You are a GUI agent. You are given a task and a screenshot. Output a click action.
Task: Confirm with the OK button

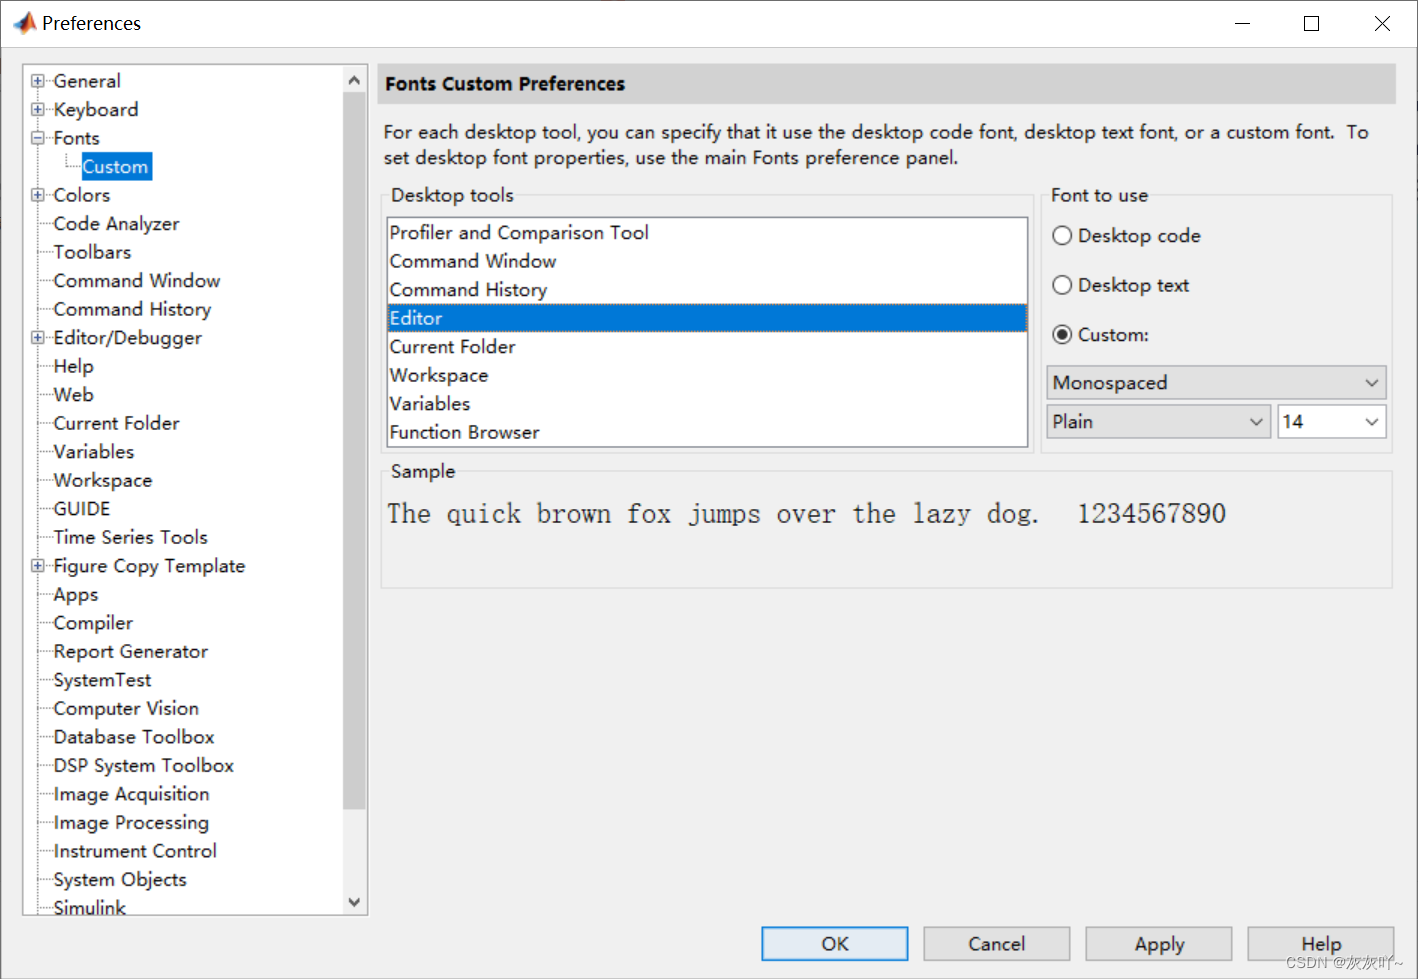[x=835, y=944]
